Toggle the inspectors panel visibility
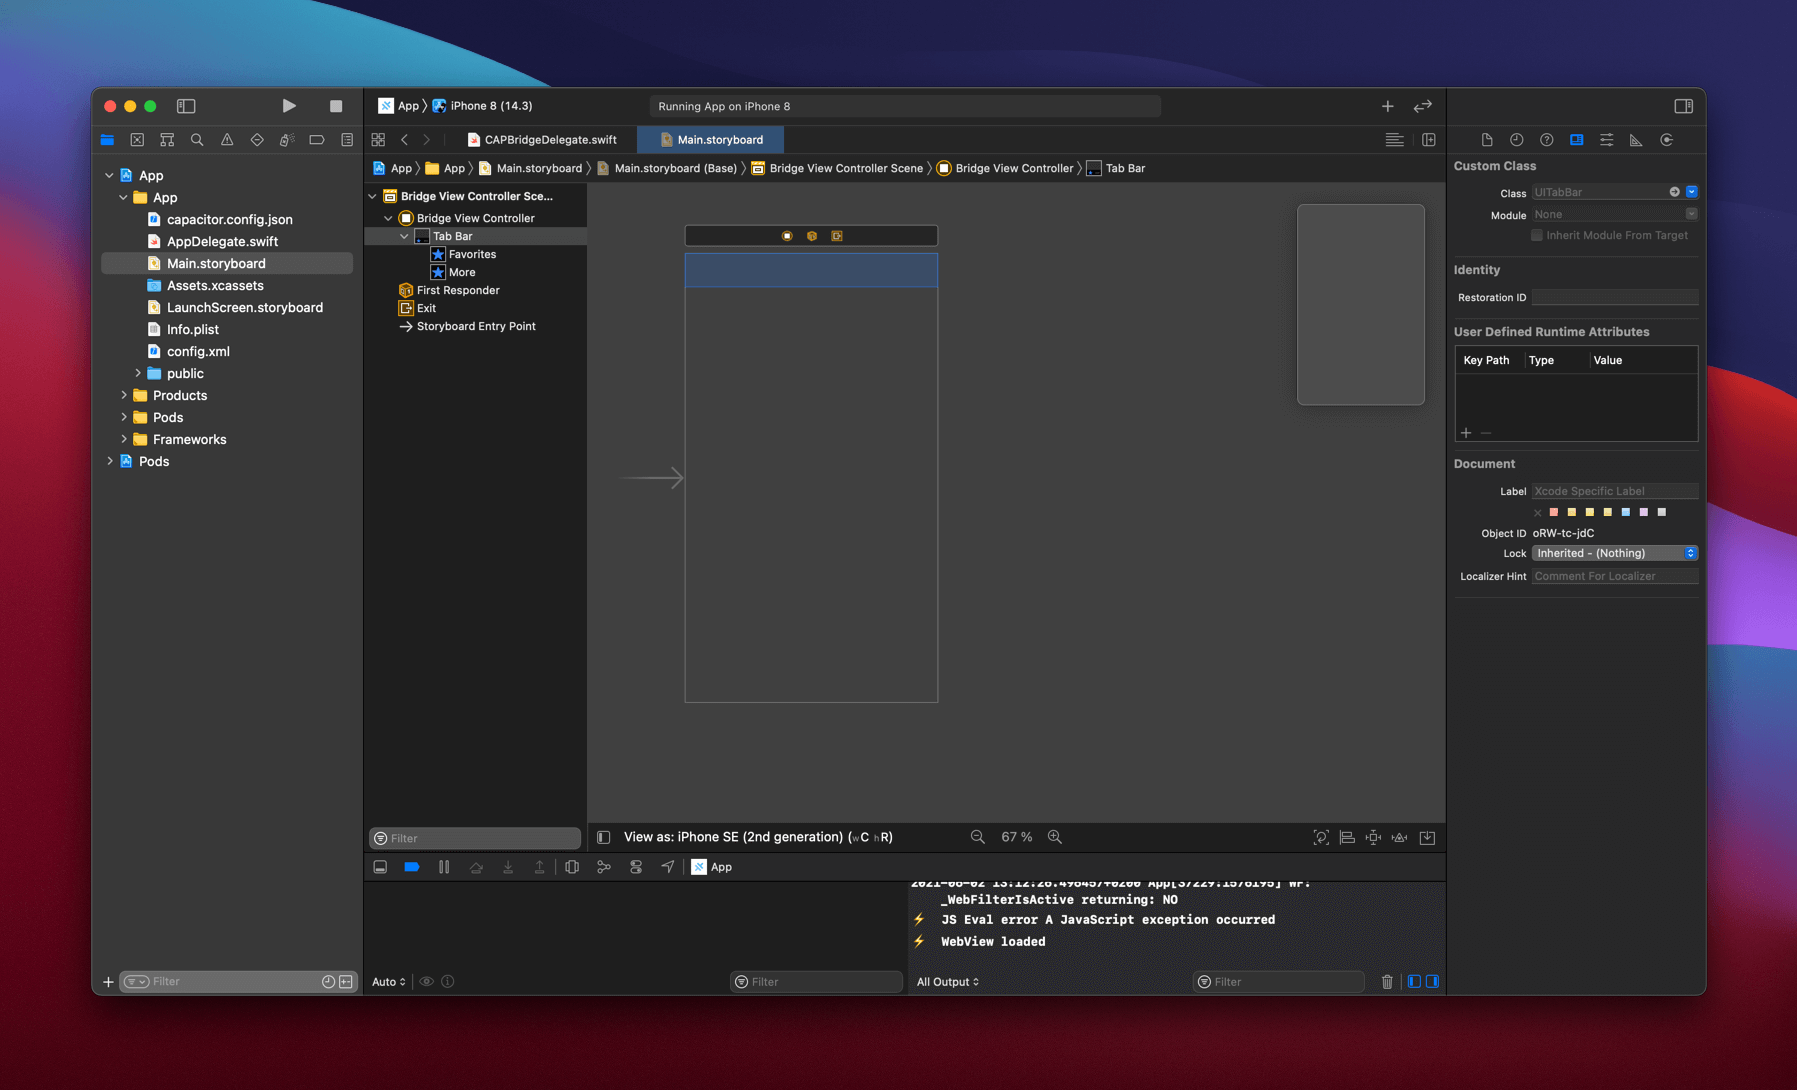Image resolution: width=1797 pixels, height=1090 pixels. [x=1683, y=106]
